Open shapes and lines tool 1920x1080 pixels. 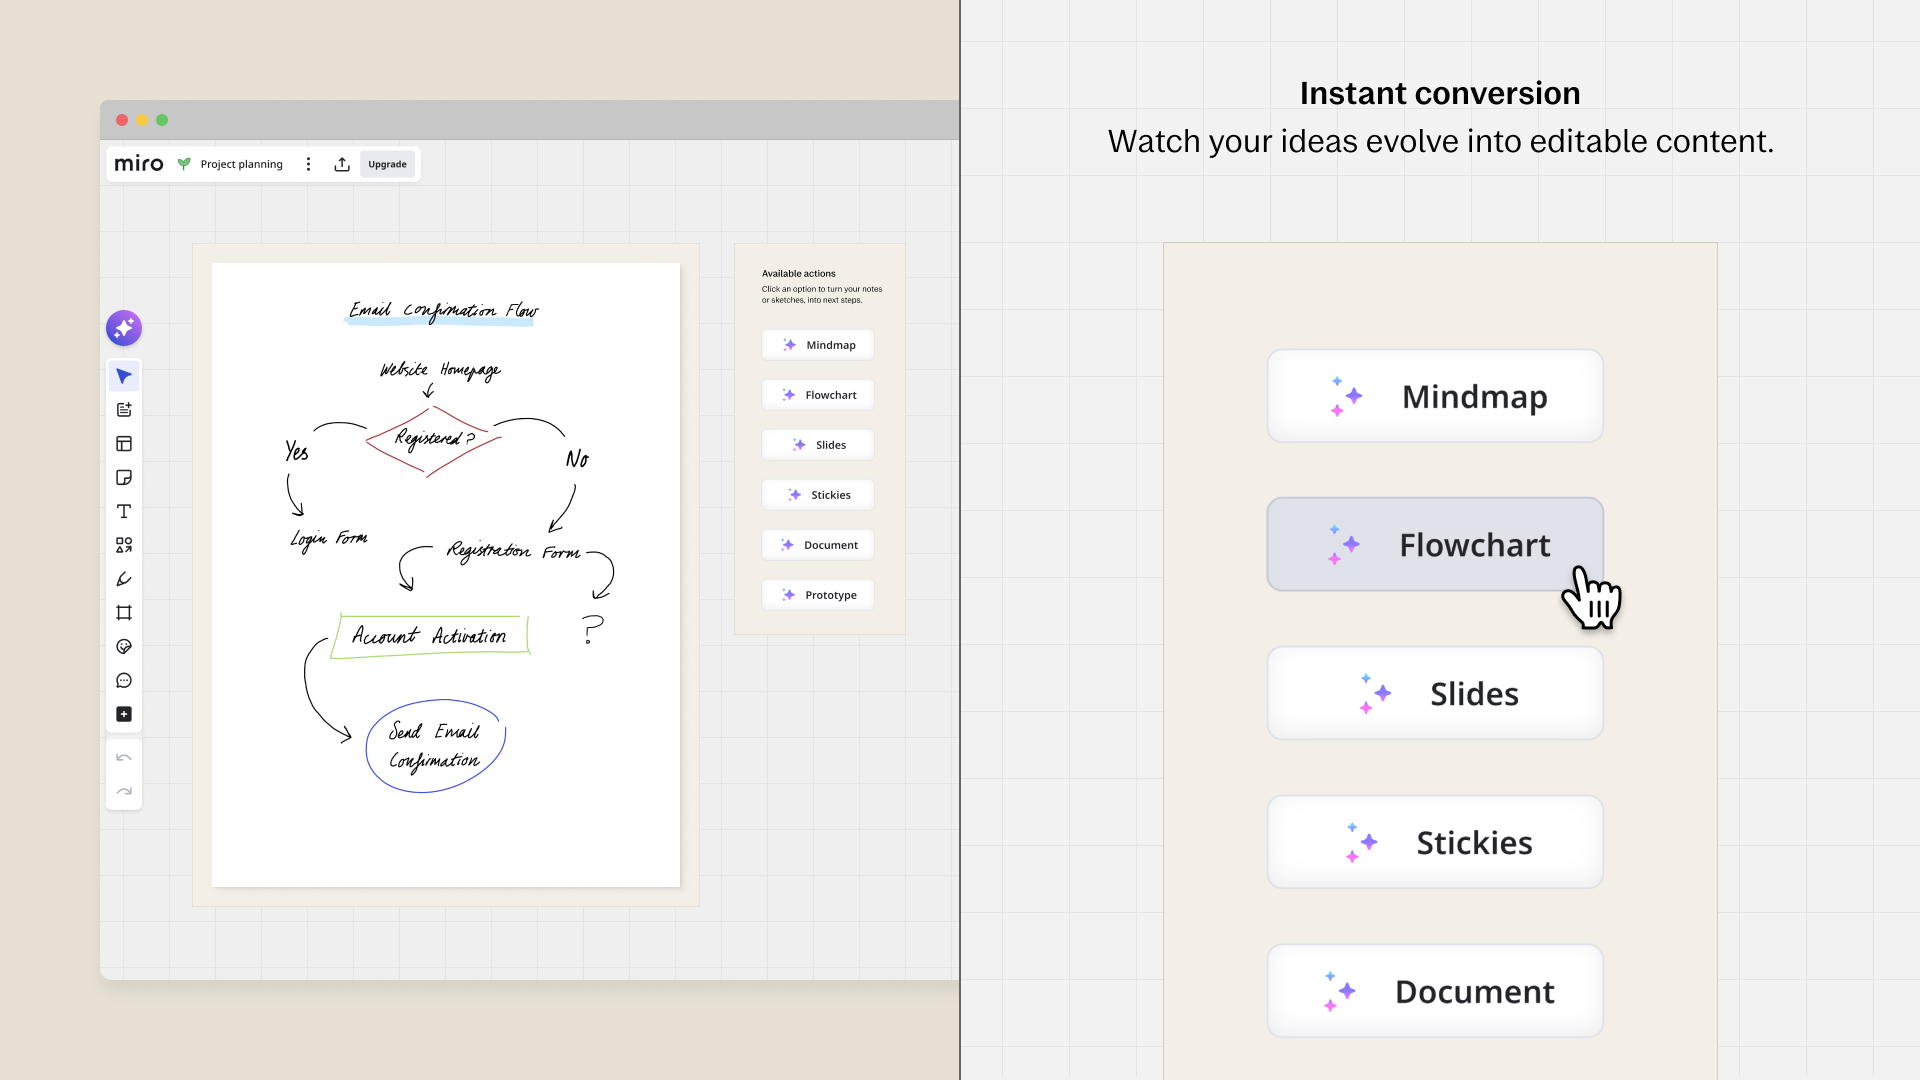tap(124, 545)
